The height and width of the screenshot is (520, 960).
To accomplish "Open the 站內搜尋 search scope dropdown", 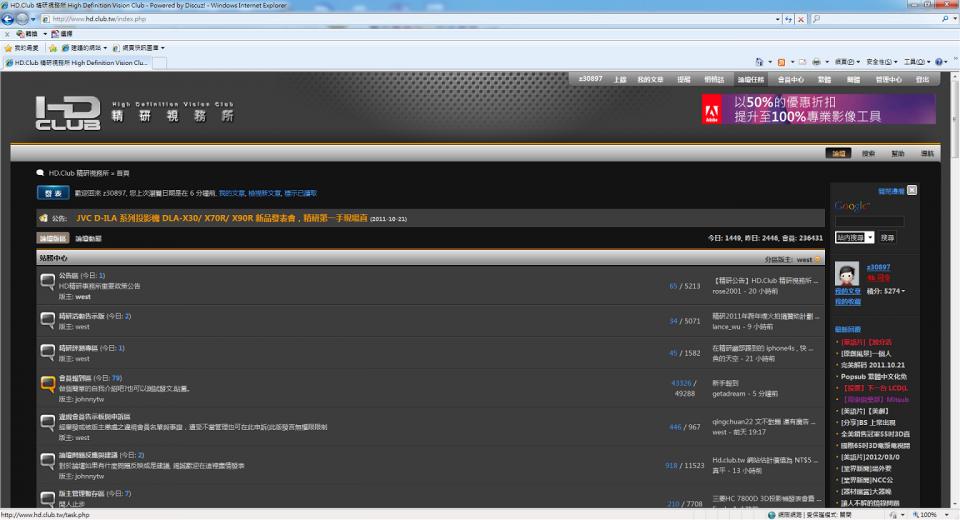I will (x=855, y=238).
